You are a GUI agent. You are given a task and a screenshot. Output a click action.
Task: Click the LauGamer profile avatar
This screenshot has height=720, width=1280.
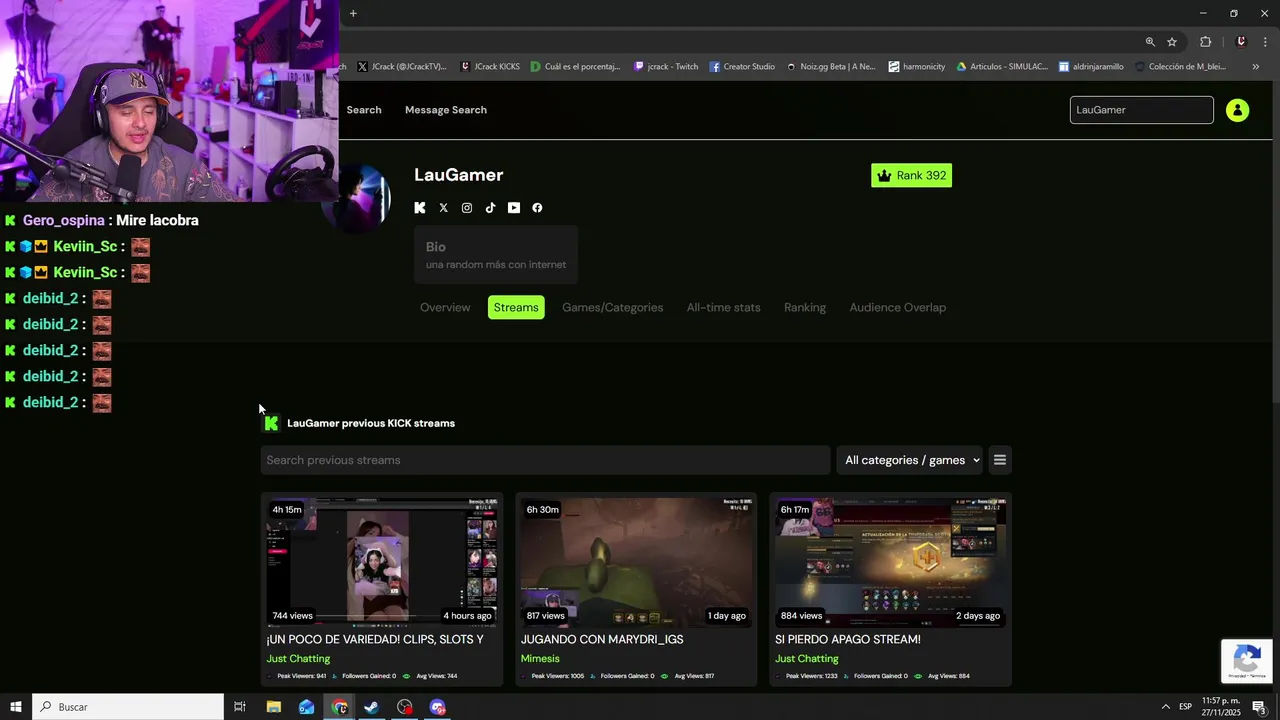362,197
